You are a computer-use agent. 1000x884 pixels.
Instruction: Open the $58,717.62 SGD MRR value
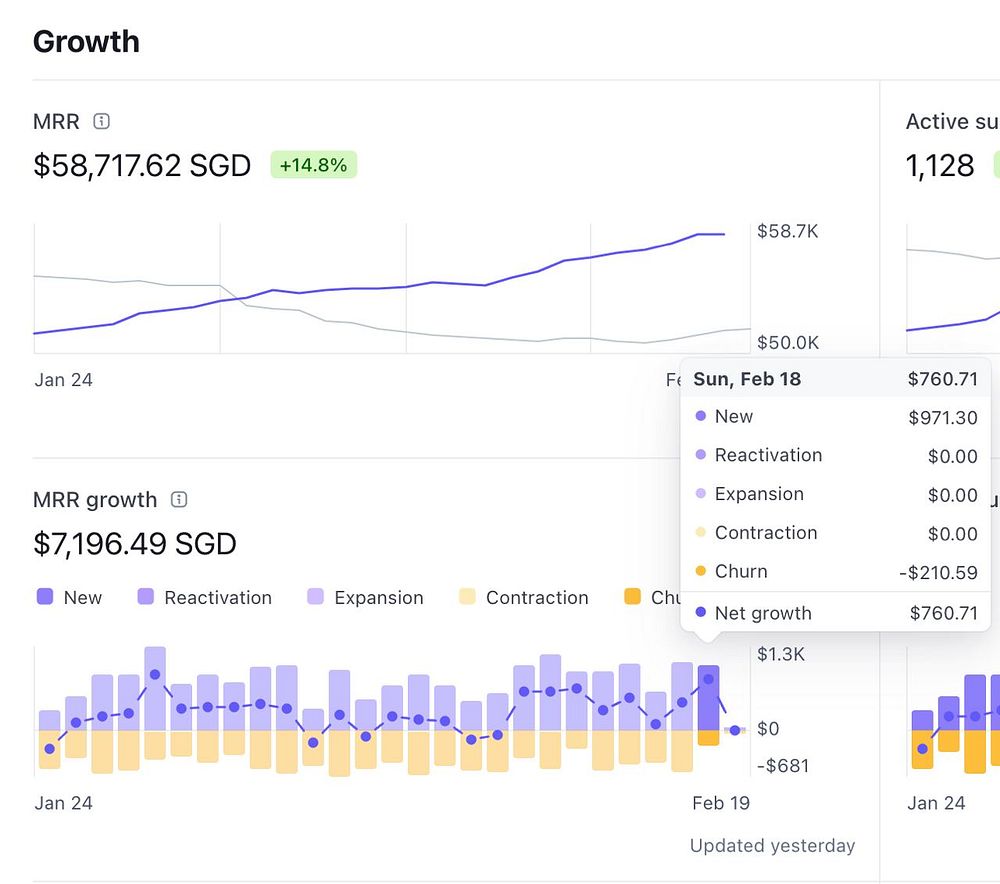[x=142, y=165]
